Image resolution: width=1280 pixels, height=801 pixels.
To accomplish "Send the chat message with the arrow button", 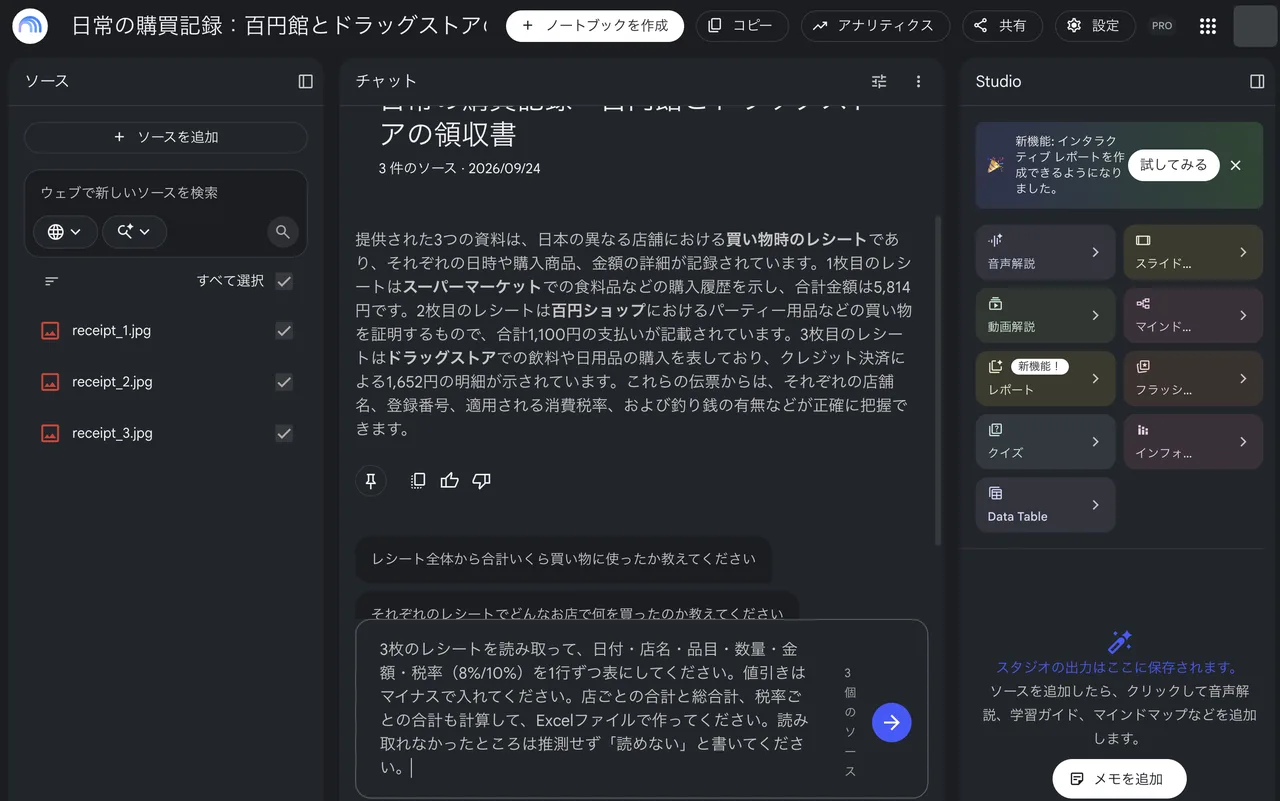I will [x=892, y=722].
